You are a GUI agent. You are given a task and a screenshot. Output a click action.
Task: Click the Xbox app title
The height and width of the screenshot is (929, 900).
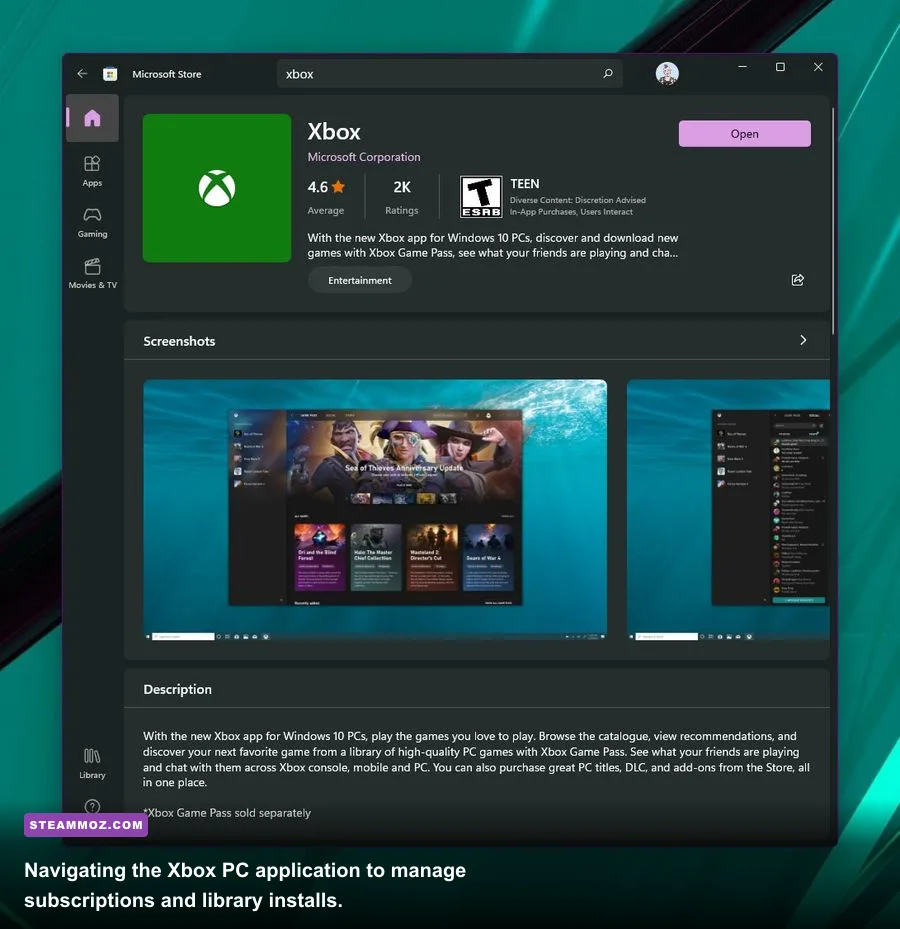point(334,132)
